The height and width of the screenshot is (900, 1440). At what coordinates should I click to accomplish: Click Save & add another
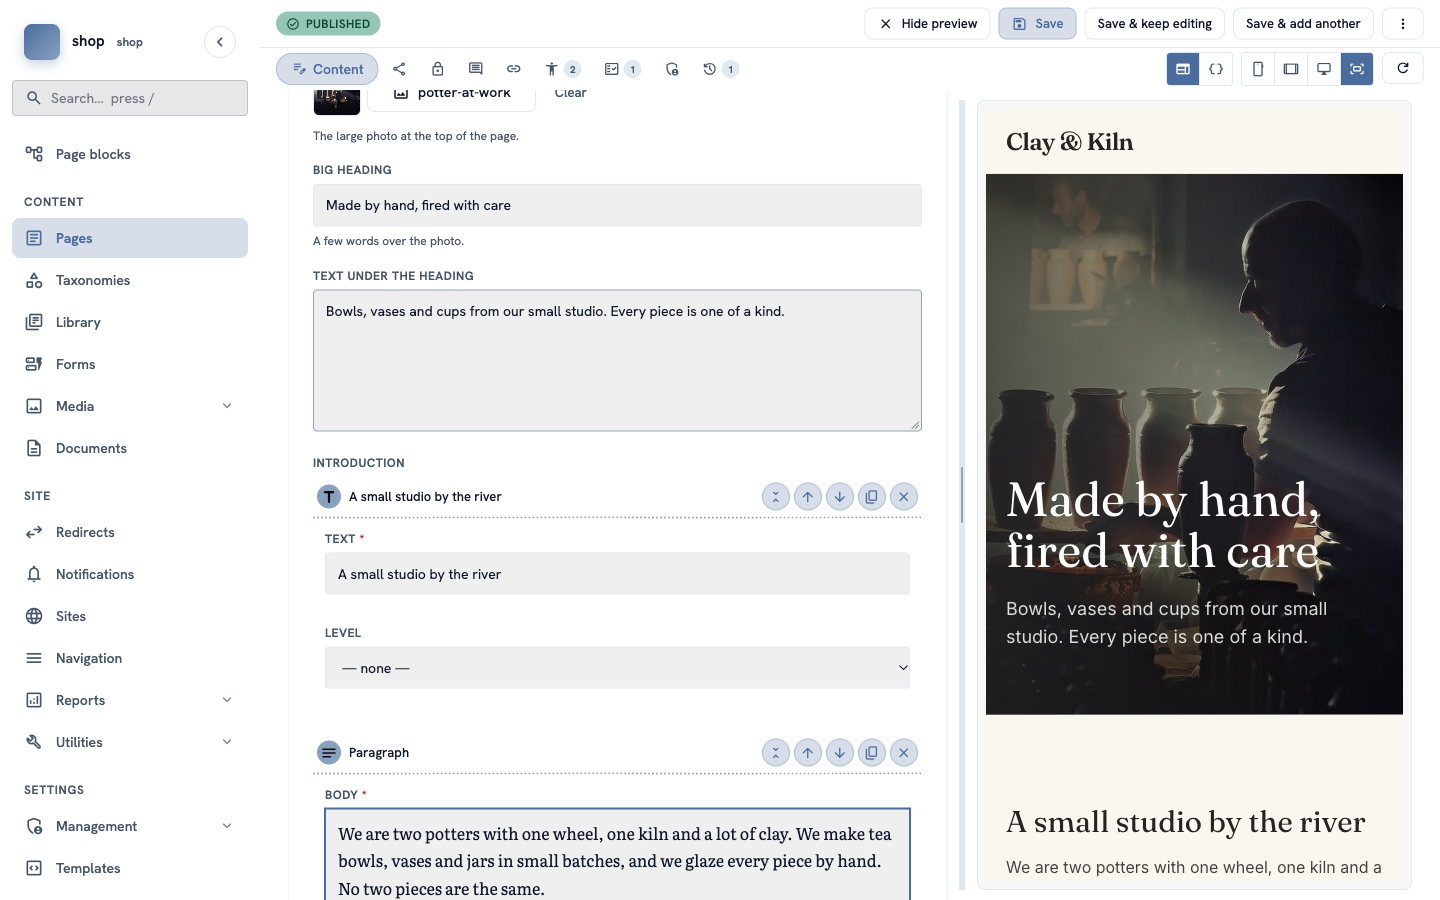[x=1303, y=24]
